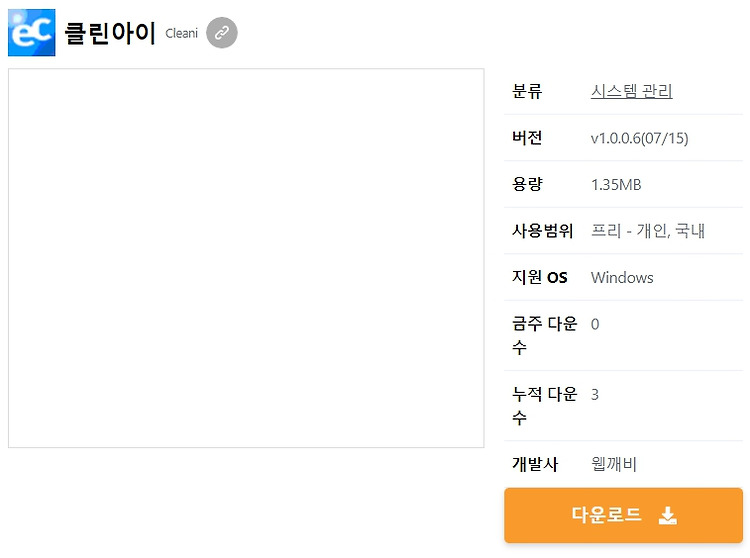The image size is (750, 558).
Task: Click the download arrow icon
Action: pyautogui.click(x=668, y=515)
